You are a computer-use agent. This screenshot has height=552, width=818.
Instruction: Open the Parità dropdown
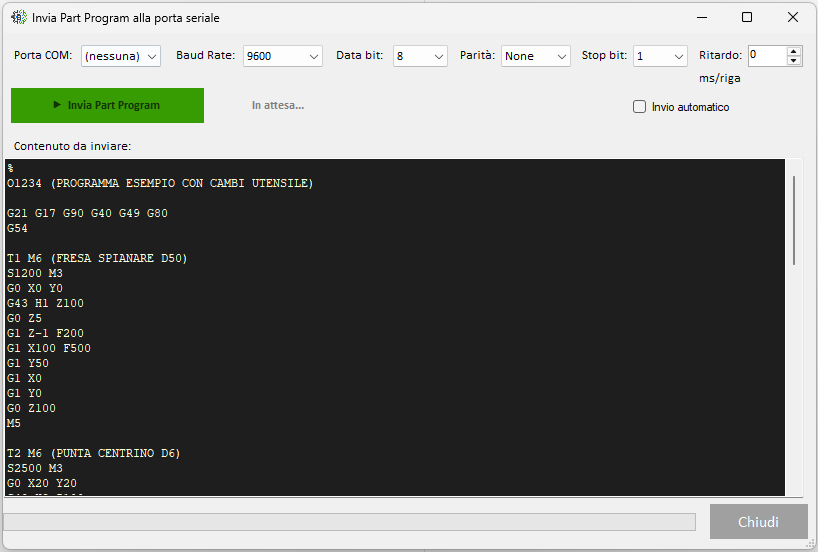coord(535,56)
